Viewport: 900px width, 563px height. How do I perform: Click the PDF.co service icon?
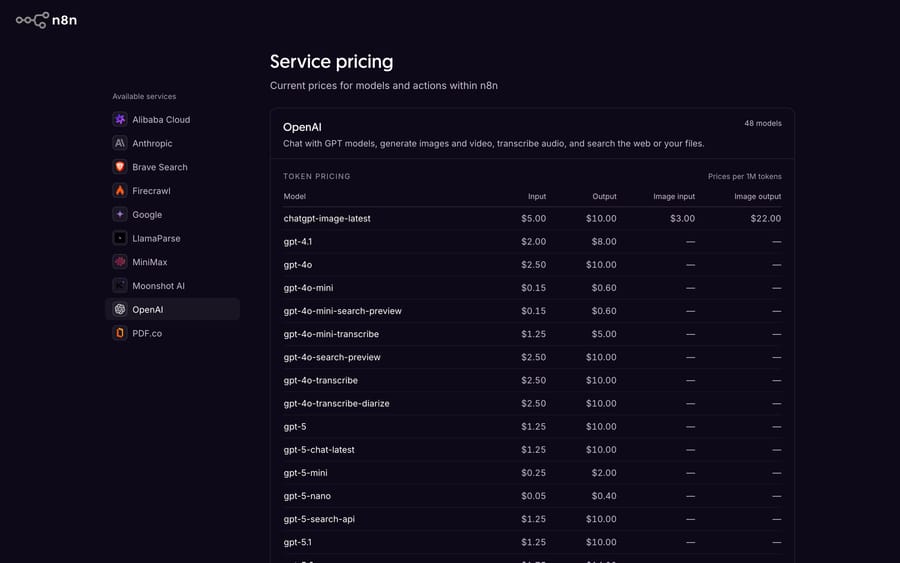119,333
